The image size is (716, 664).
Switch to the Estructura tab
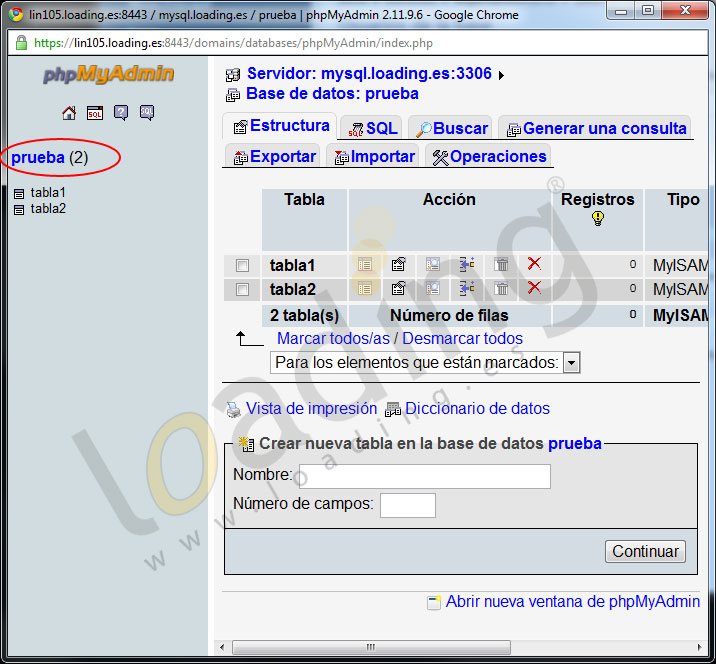280,126
